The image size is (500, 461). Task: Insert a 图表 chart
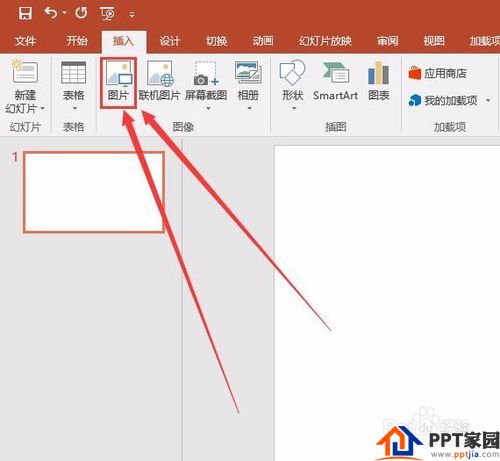pos(379,82)
